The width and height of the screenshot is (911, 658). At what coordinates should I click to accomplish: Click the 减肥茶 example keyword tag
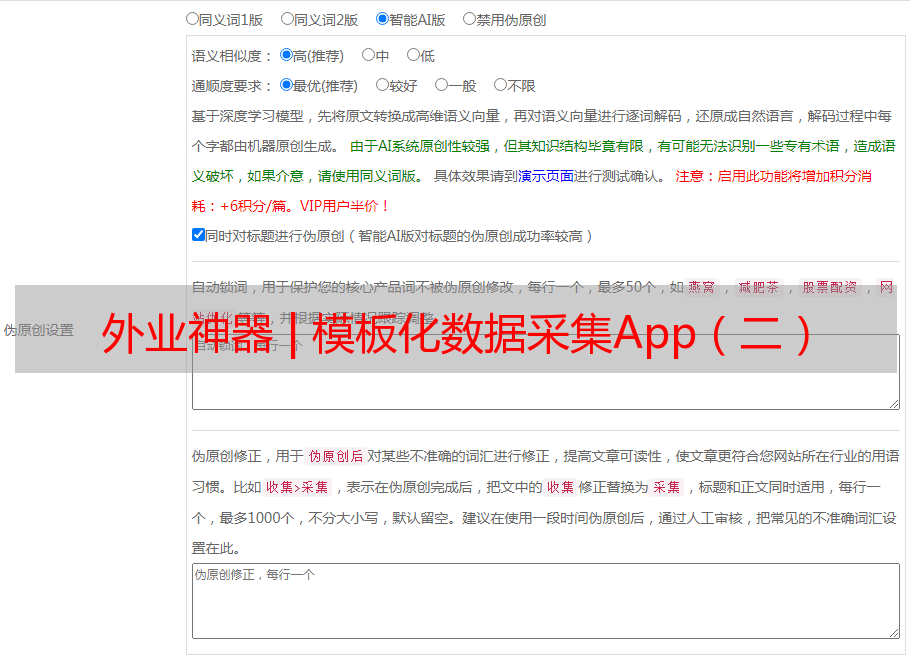pos(759,287)
